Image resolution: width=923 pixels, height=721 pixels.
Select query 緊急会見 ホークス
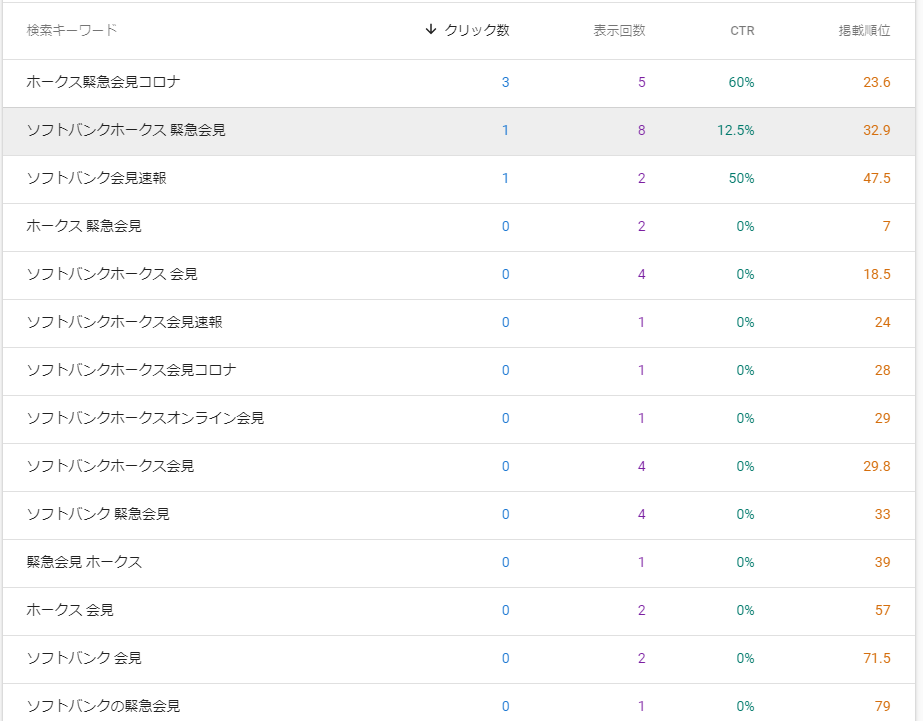pos(84,562)
